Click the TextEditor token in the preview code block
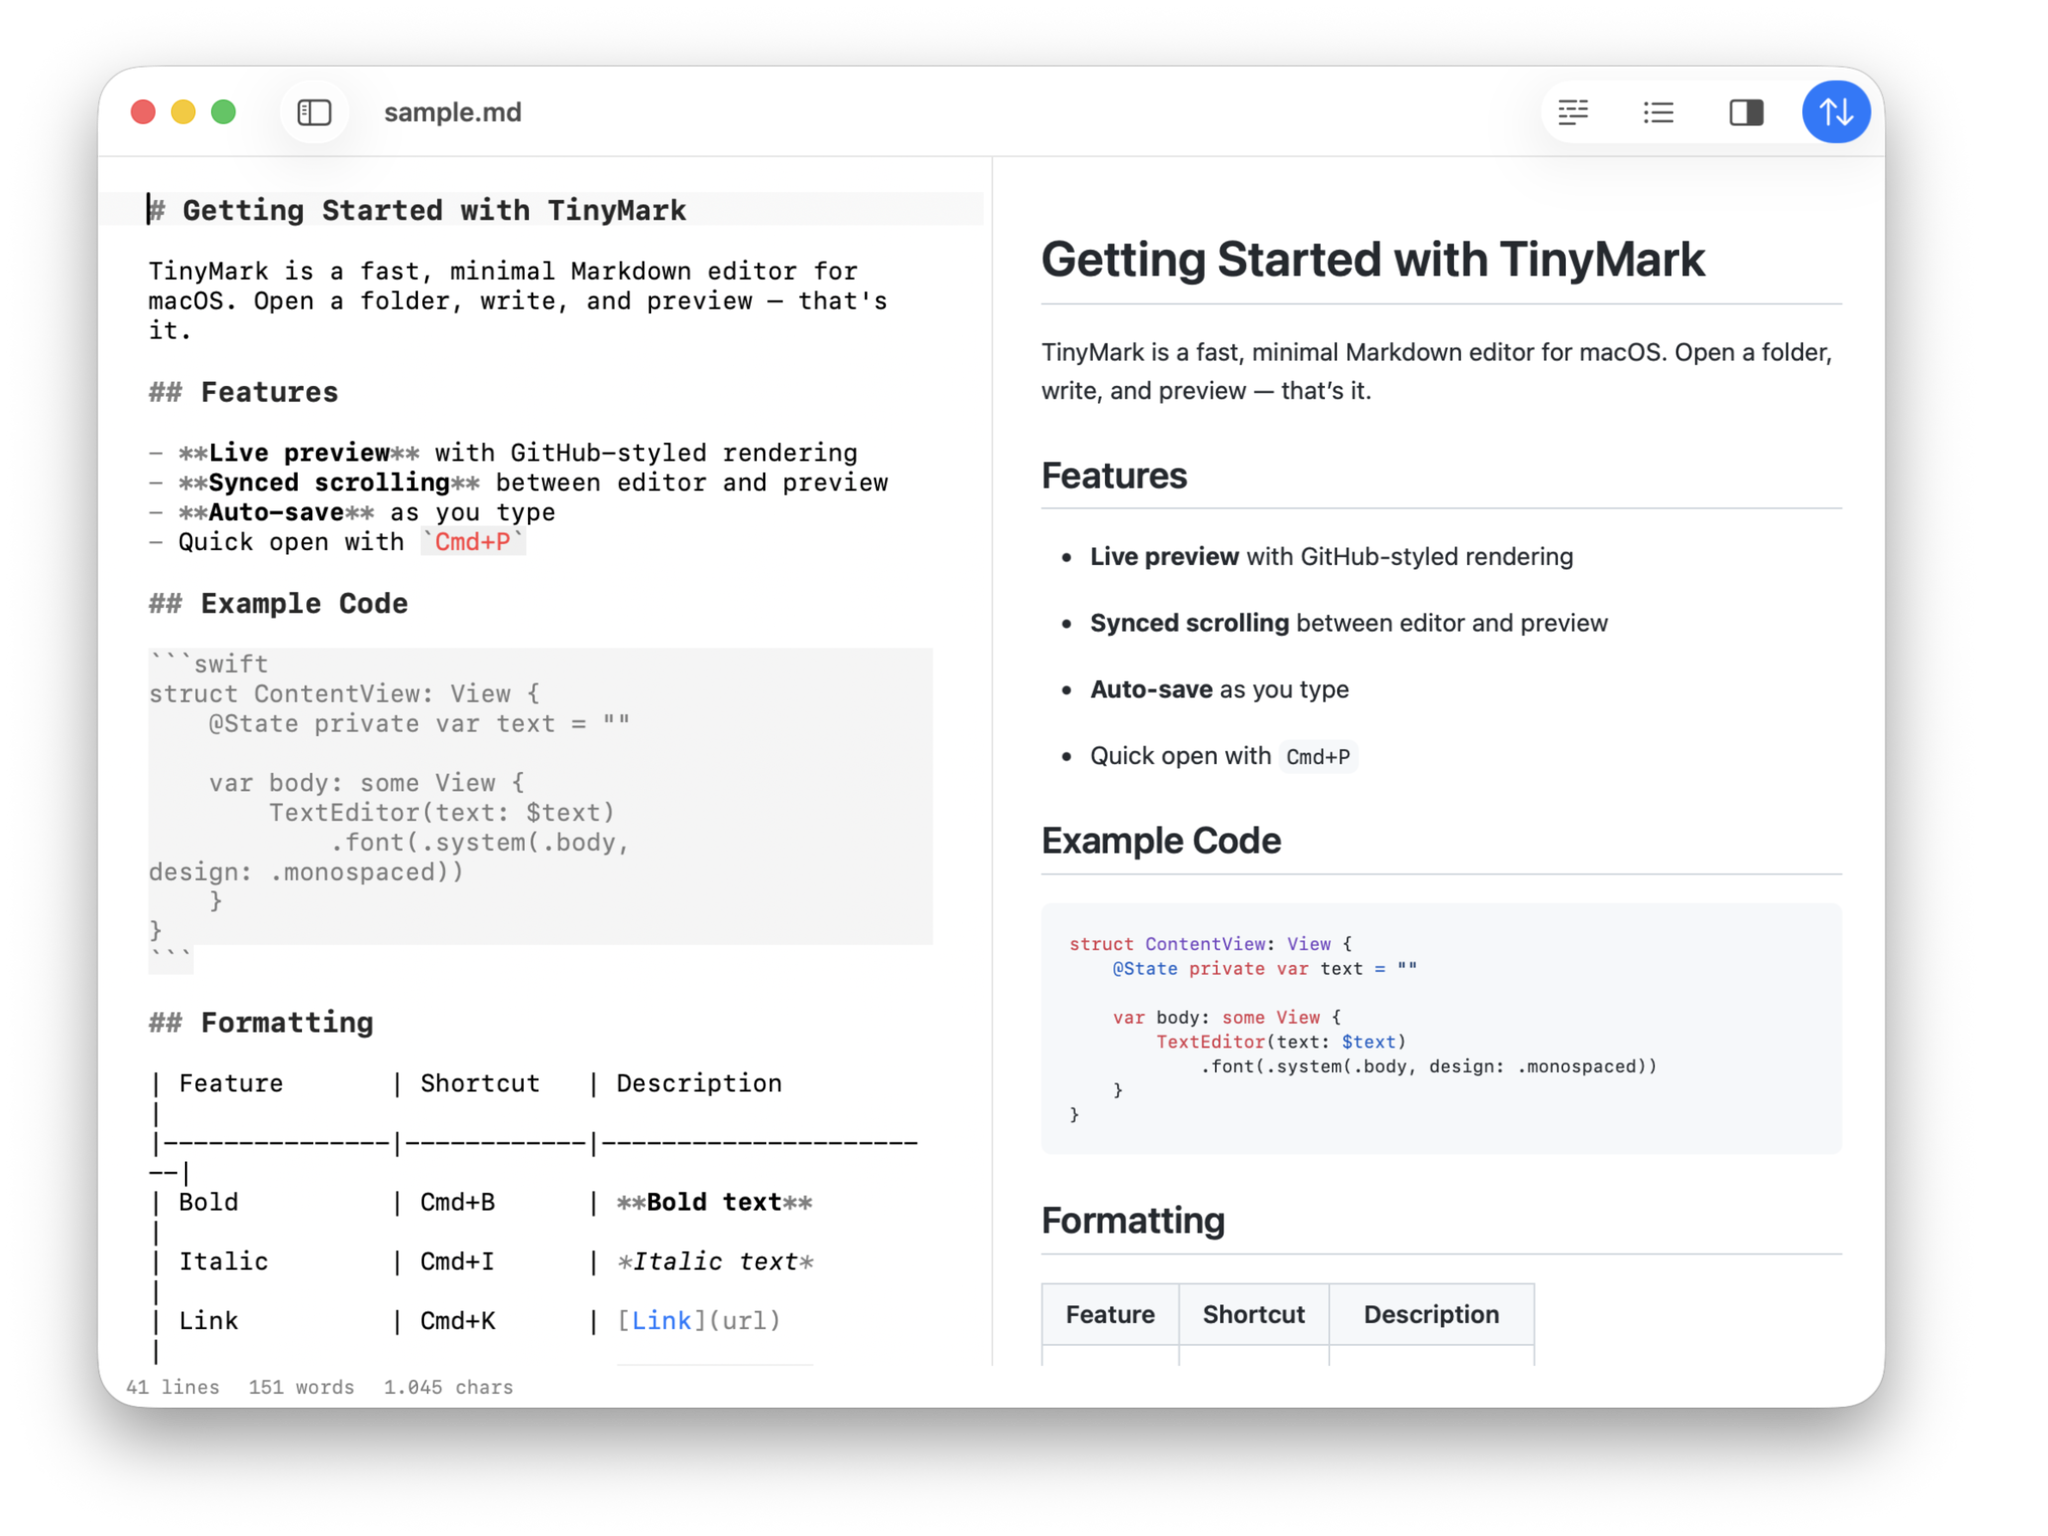This screenshot has width=2048, height=1536. (x=1210, y=1041)
